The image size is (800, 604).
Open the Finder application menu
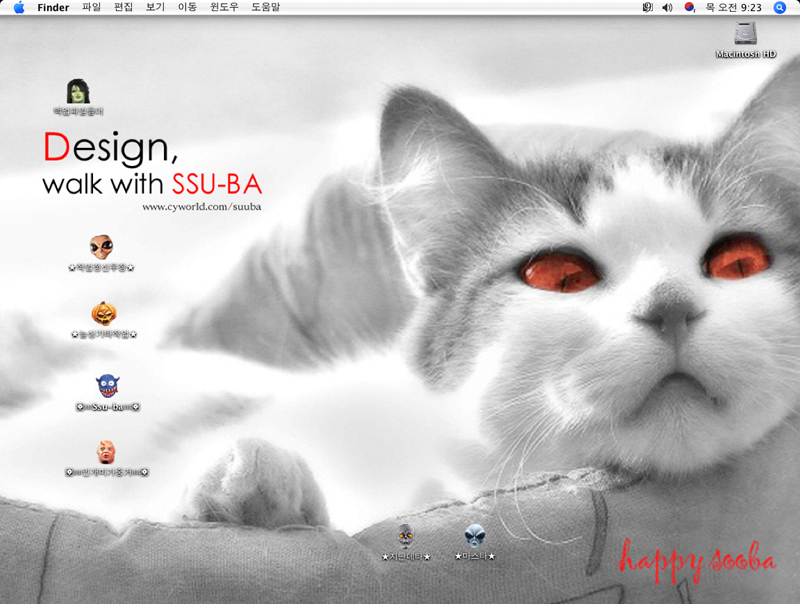click(x=53, y=7)
